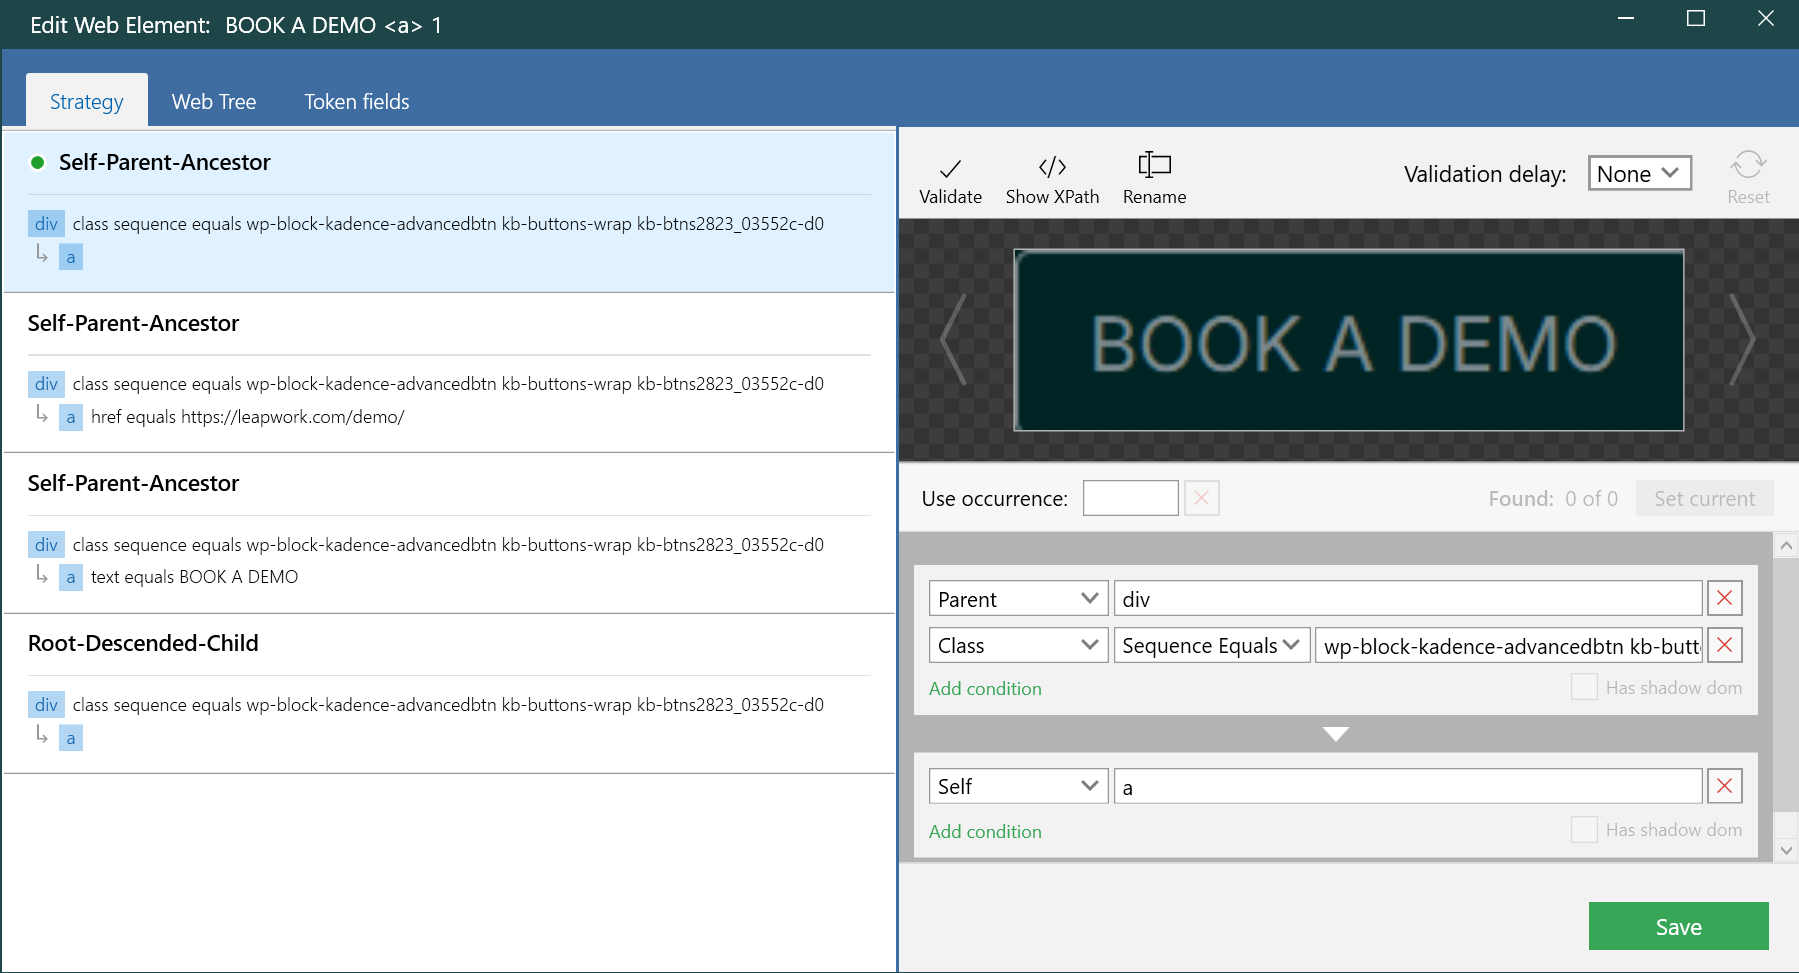This screenshot has height=973, width=1799.
Task: Click Add condition under the Class row
Action: click(985, 688)
